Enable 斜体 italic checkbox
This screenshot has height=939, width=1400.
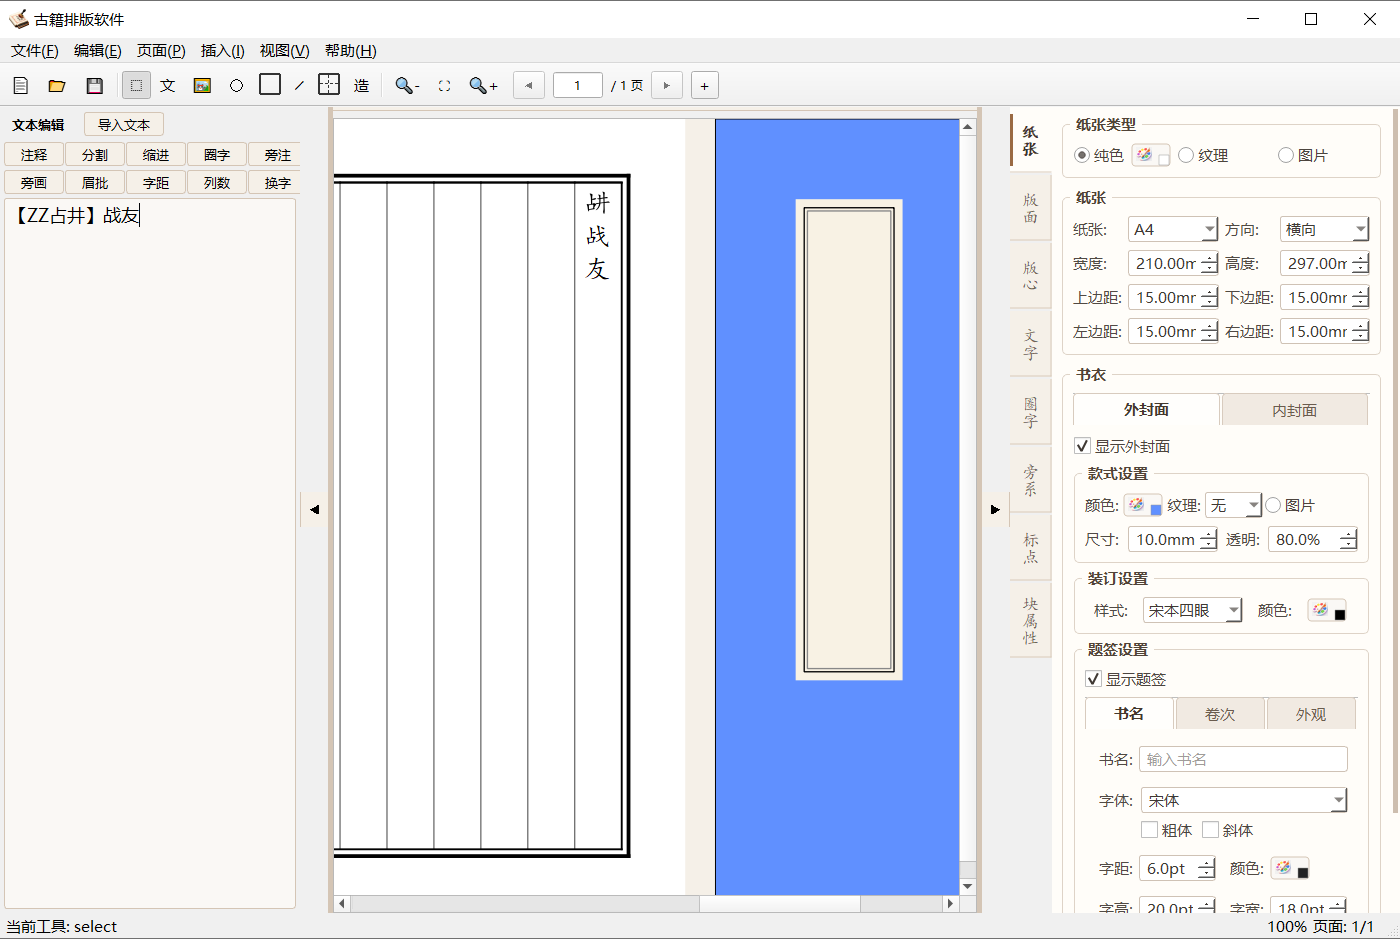click(x=1210, y=830)
